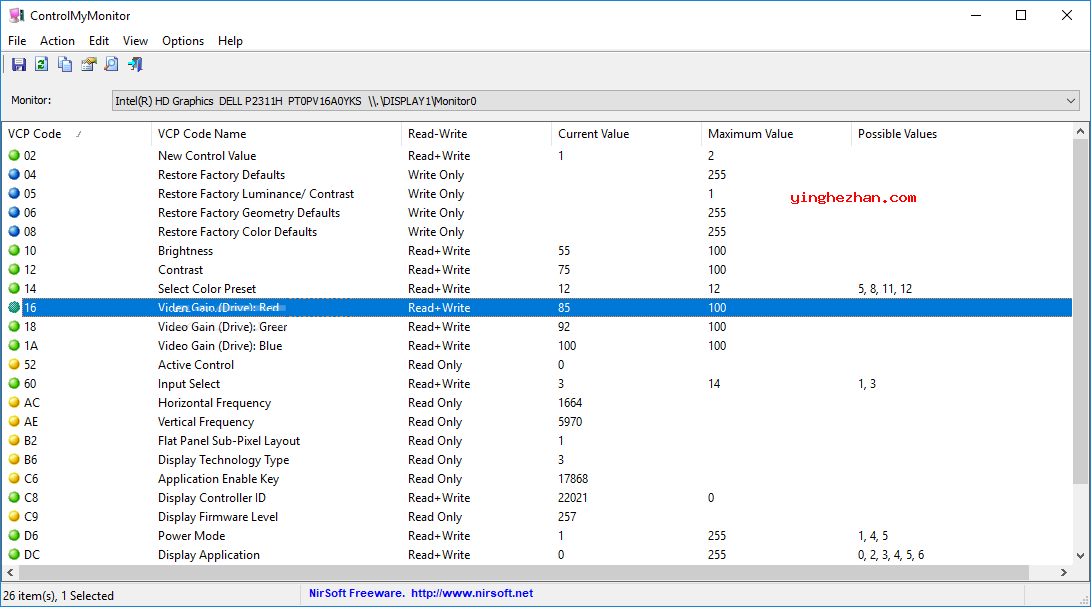1091x607 pixels.
Task: Expand the Monitor selection dropdown
Action: [x=1070, y=101]
